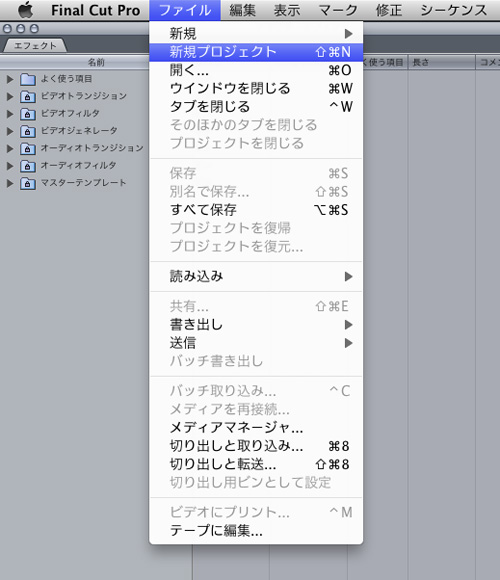Open the Apple menu
Image resolution: width=500 pixels, height=580 pixels.
tap(26, 10)
